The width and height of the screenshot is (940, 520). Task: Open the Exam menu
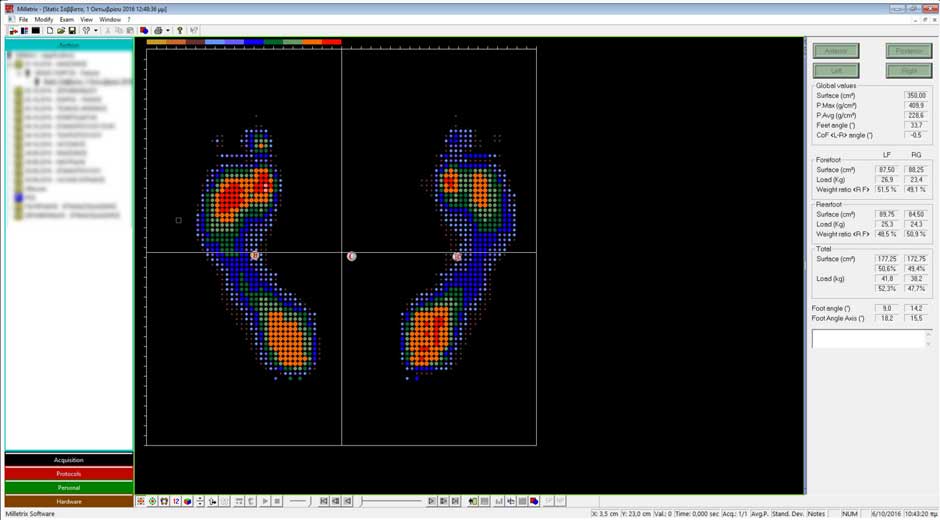(66, 19)
